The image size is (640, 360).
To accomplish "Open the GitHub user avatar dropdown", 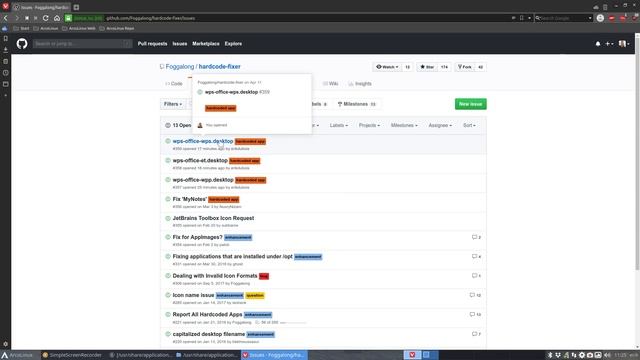I will point(624,44).
